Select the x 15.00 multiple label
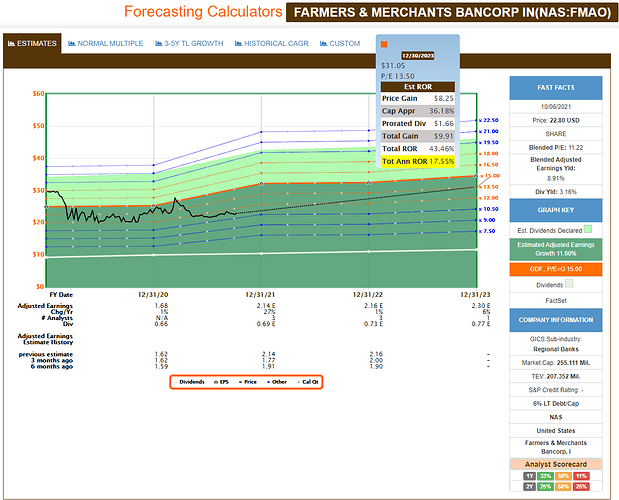619x500 pixels. pyautogui.click(x=490, y=176)
